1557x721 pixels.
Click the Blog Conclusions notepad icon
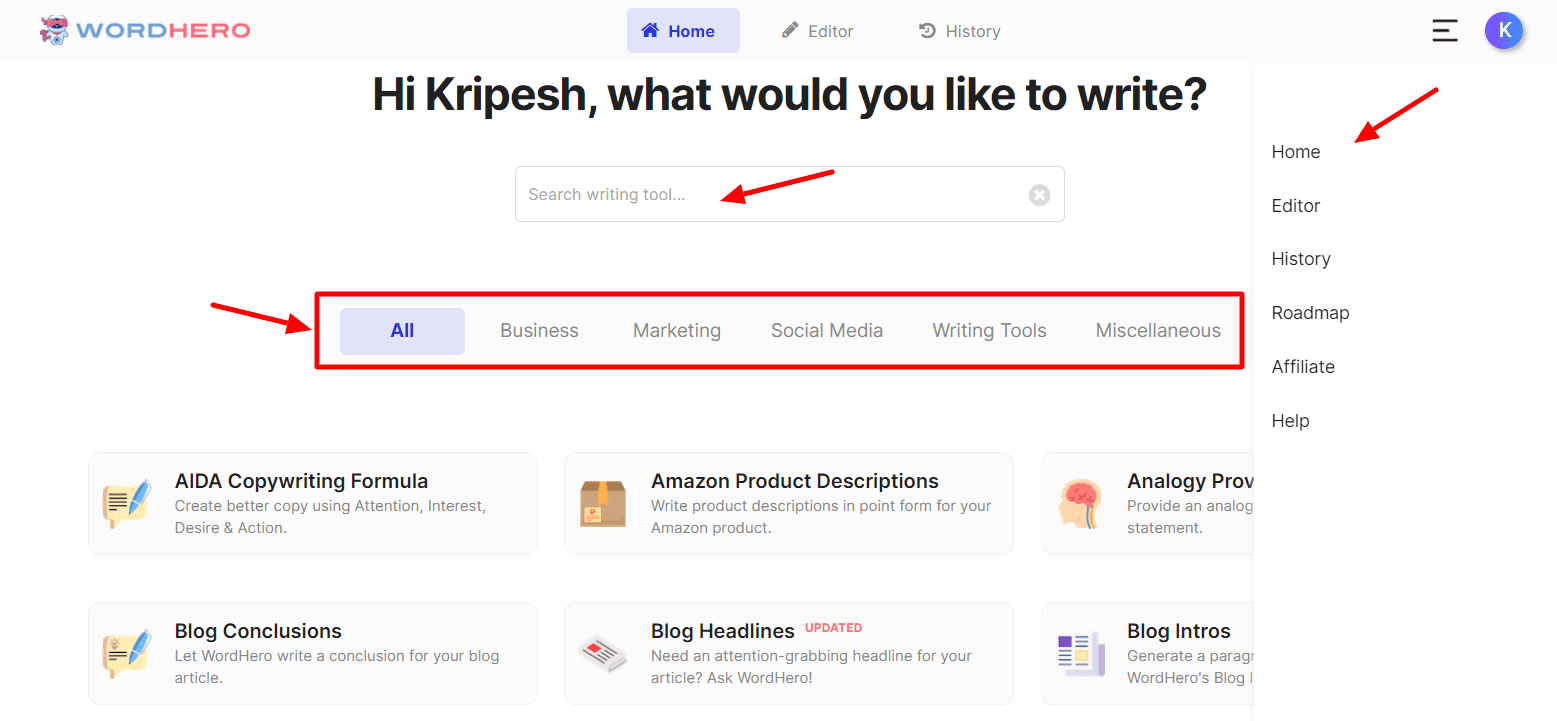coord(127,653)
